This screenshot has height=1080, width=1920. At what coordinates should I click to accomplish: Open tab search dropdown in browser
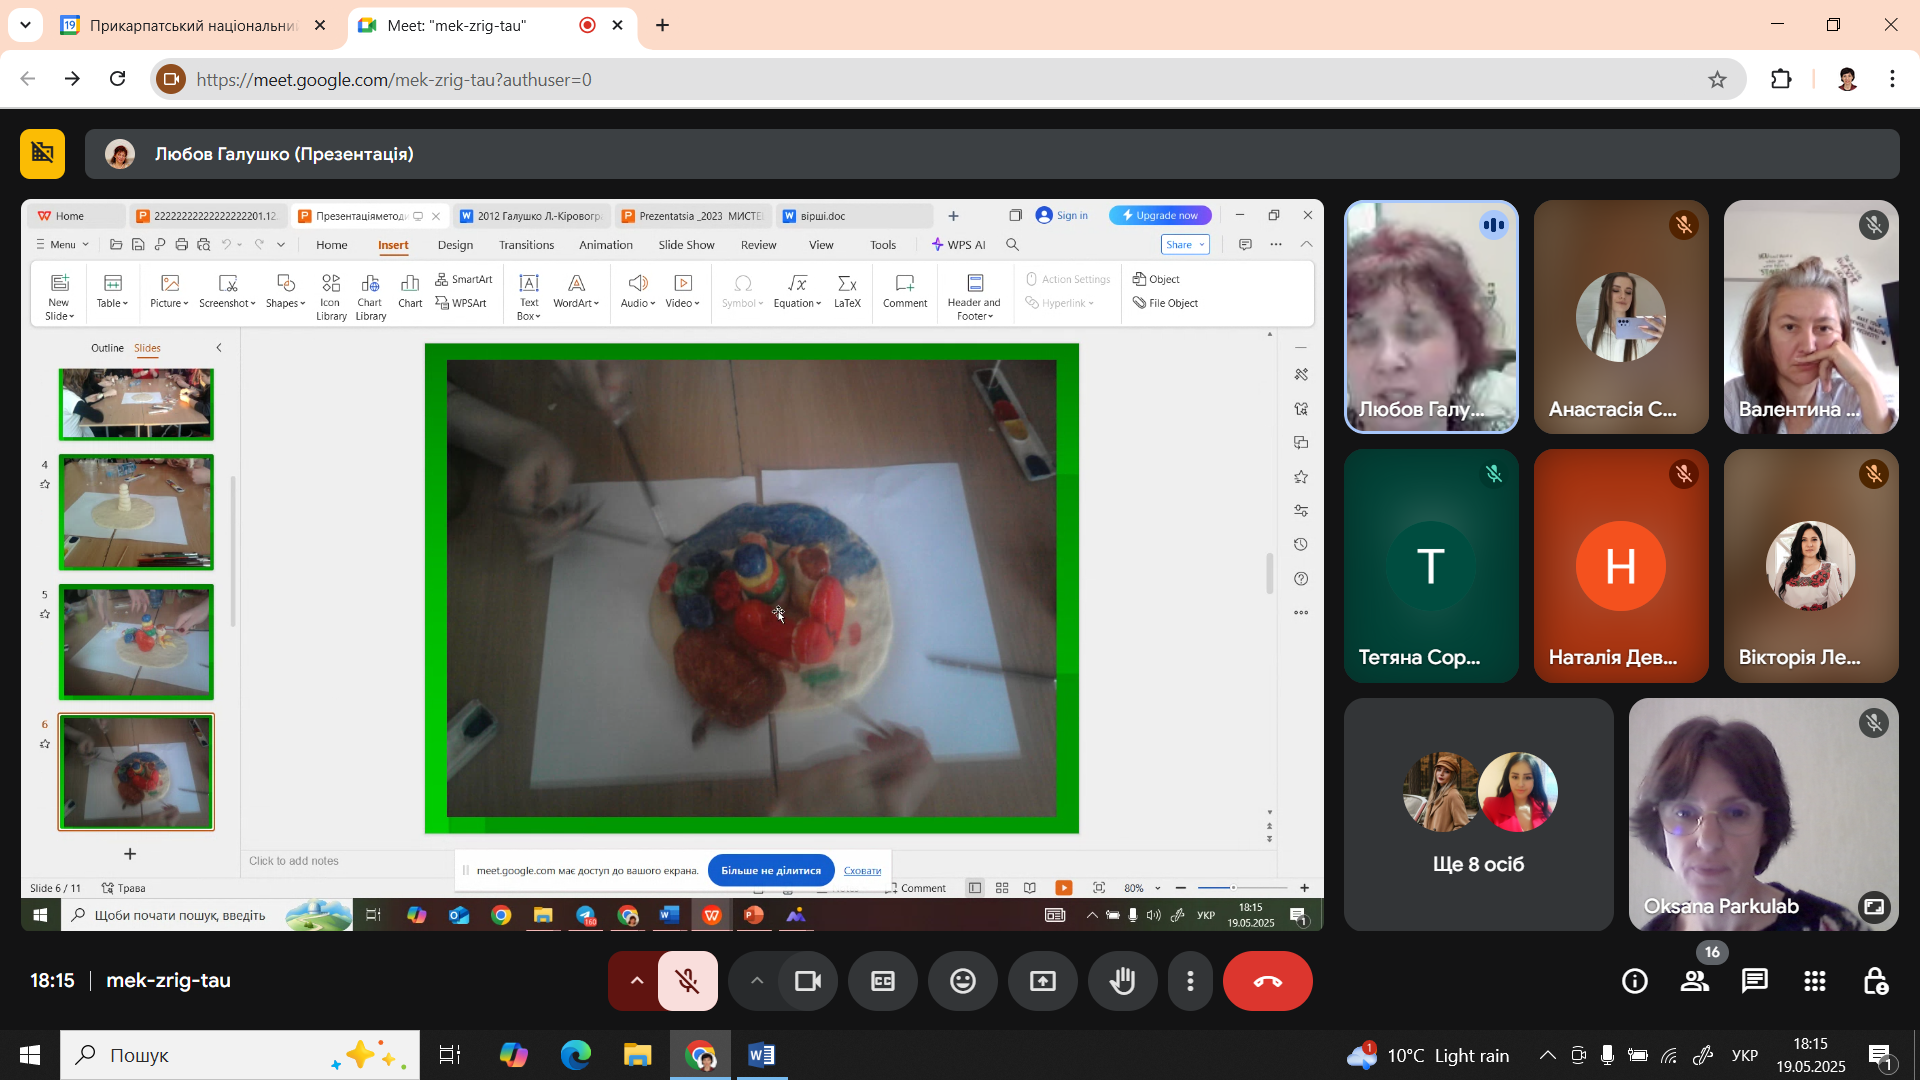(x=25, y=25)
